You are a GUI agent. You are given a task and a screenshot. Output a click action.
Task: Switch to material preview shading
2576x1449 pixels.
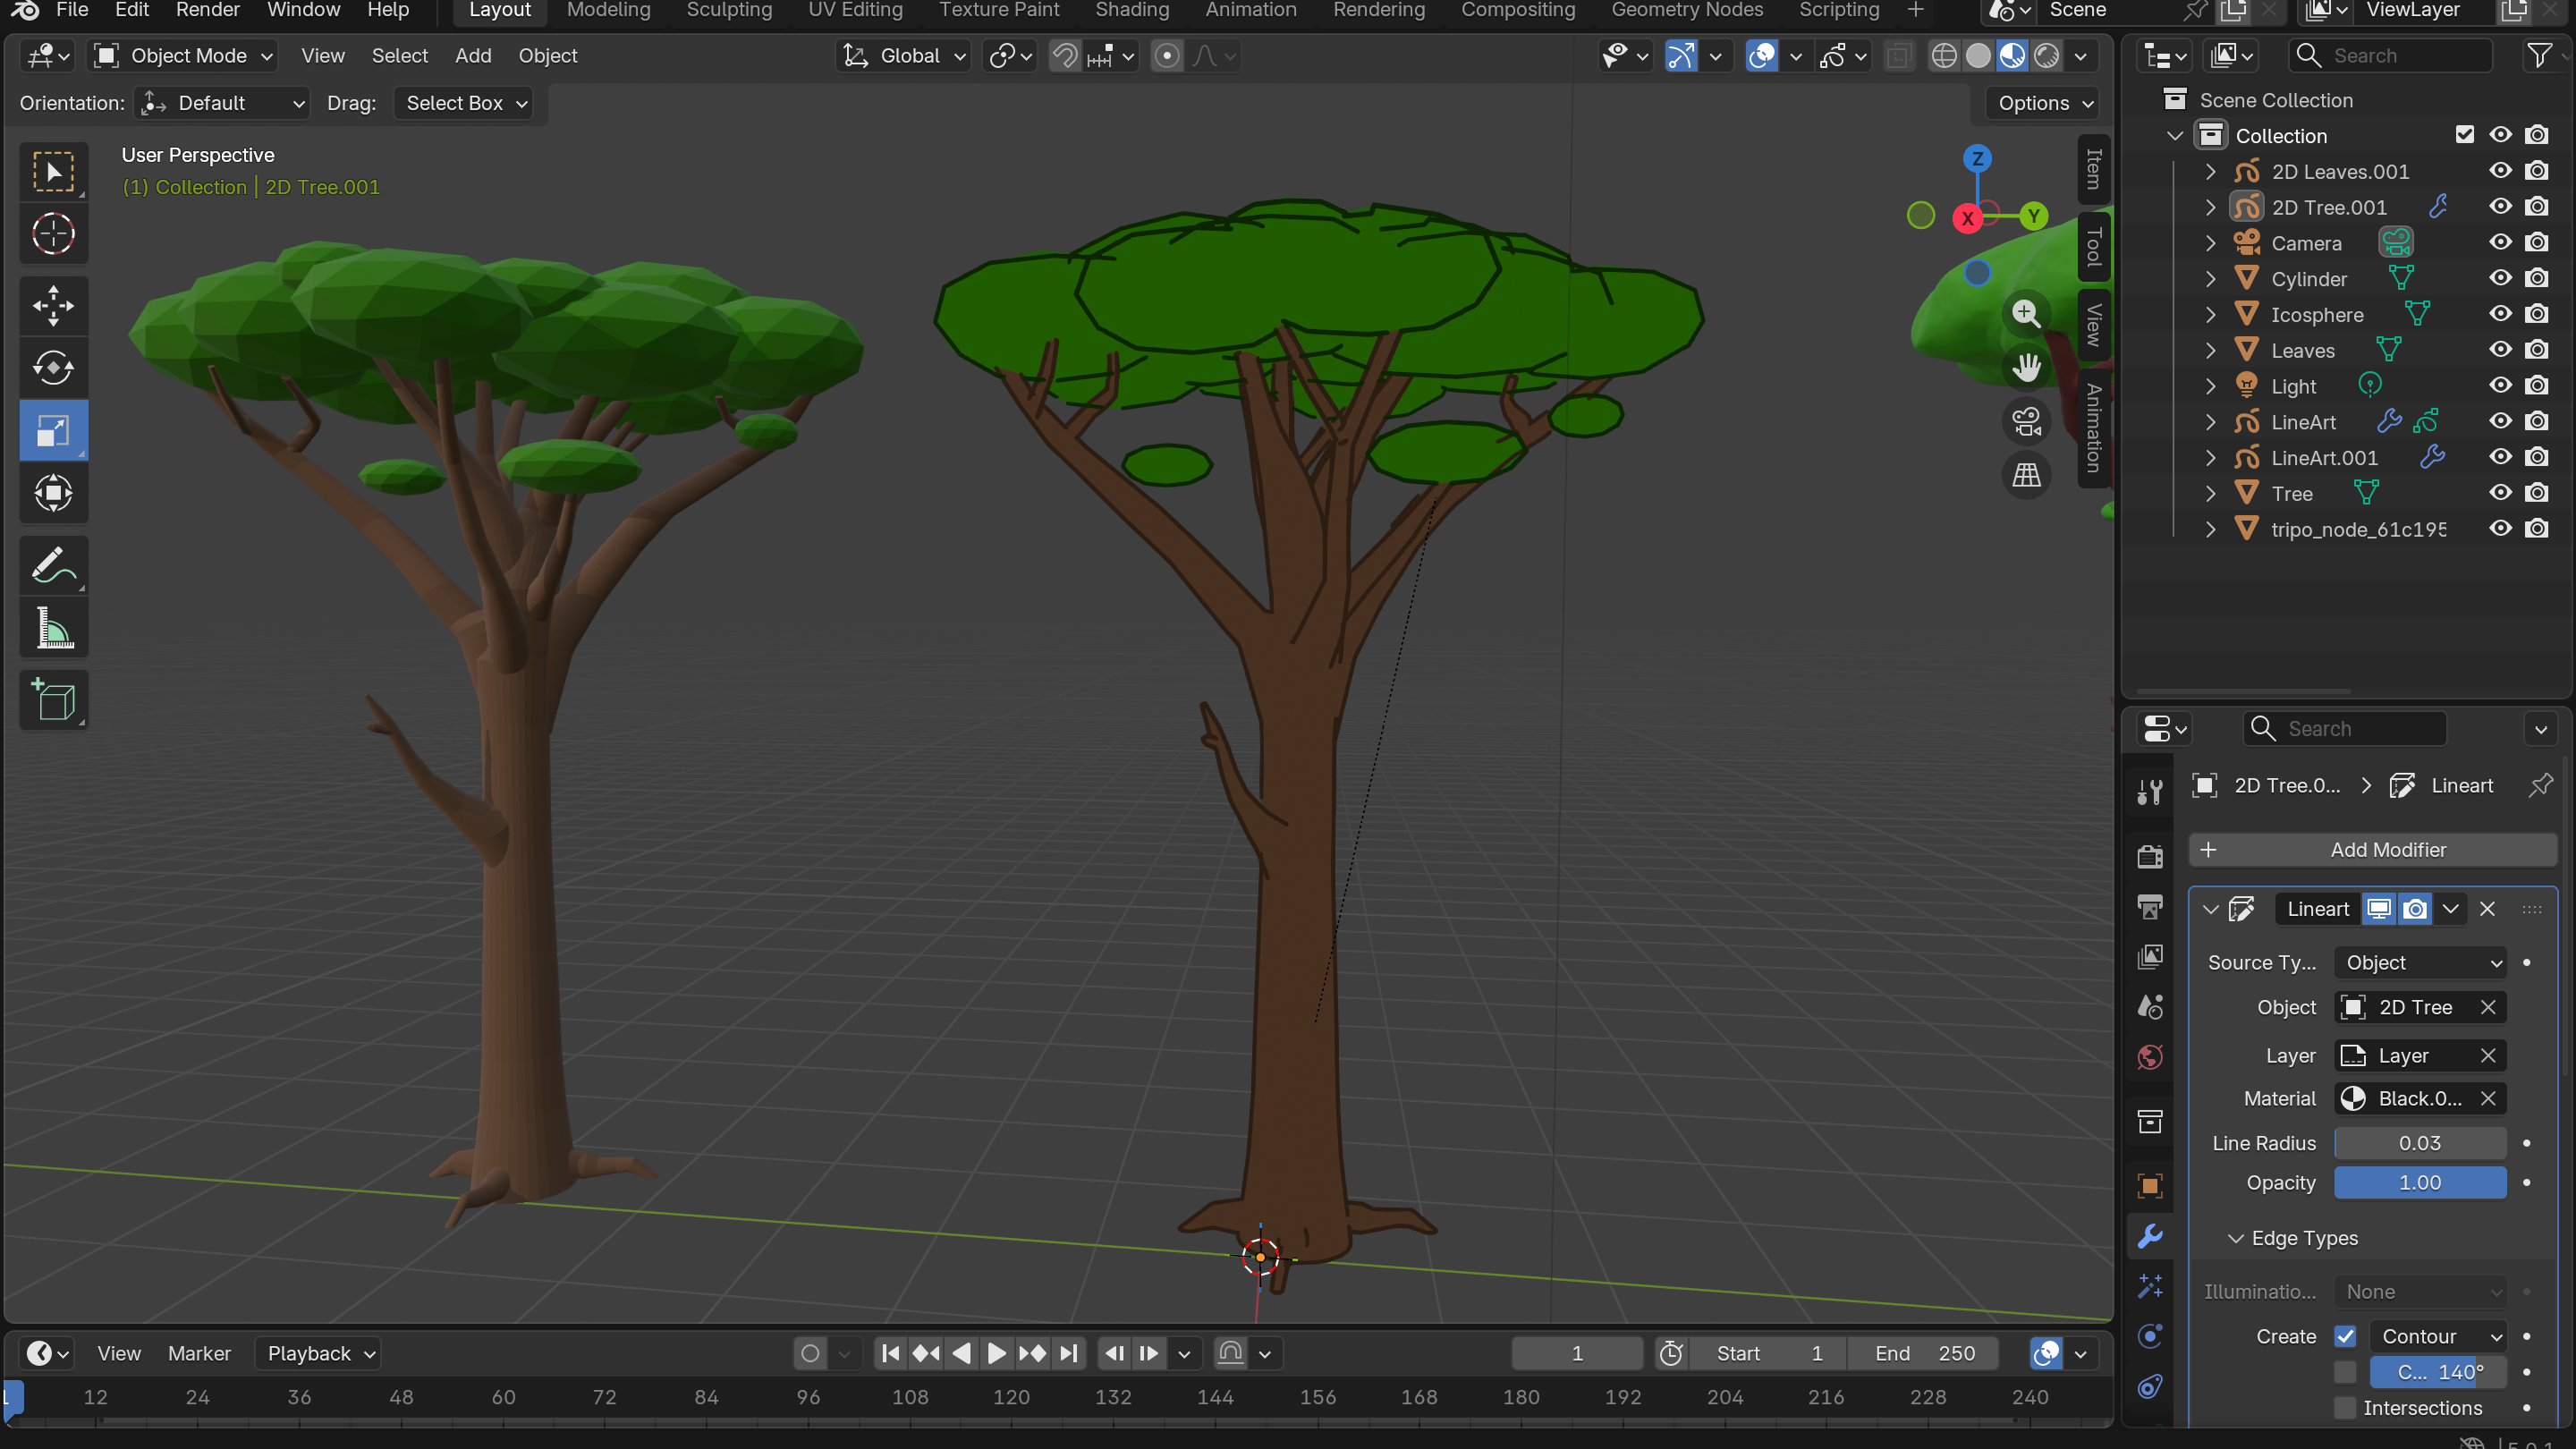tap(2012, 56)
